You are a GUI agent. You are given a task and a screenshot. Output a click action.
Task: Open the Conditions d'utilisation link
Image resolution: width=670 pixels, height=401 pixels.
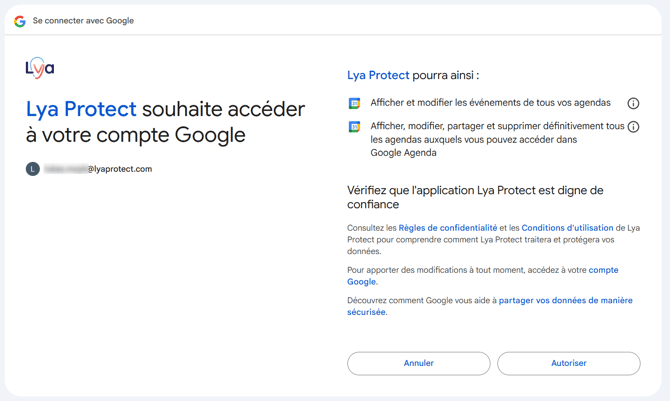567,228
